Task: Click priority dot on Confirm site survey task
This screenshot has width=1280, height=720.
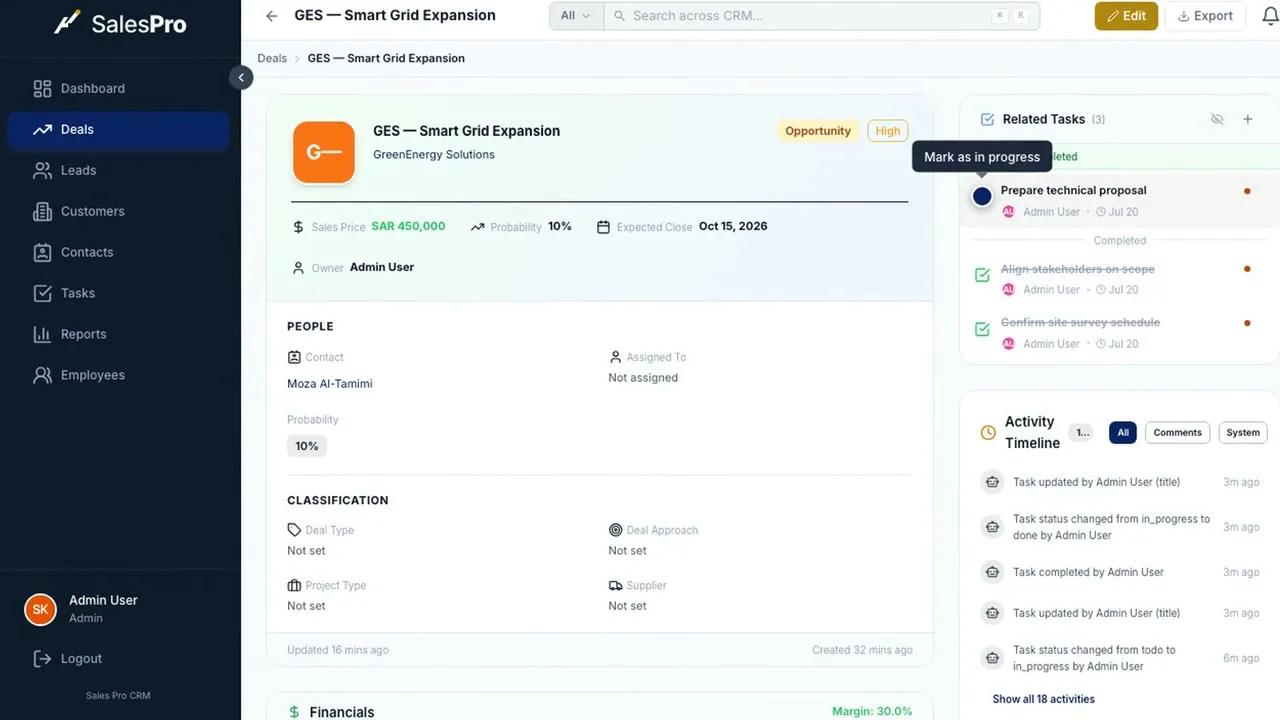Action: tap(1247, 323)
